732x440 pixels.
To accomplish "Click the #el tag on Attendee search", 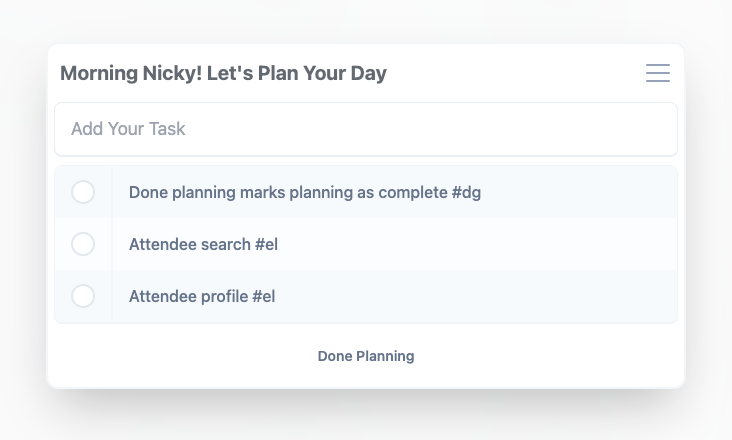I will tap(266, 244).
